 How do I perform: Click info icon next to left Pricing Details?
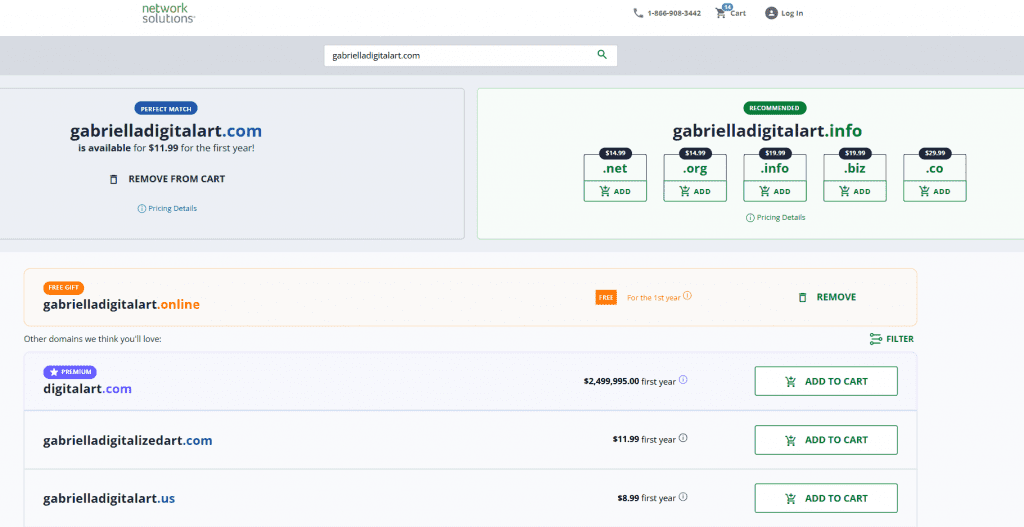tap(142, 209)
